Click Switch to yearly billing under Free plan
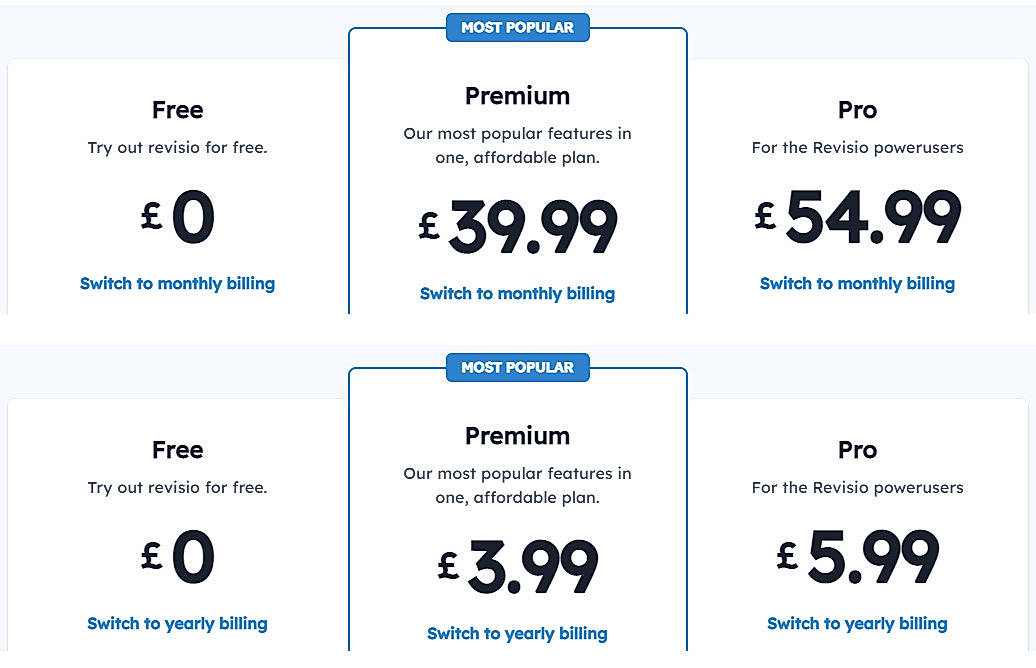Image resolution: width=1036 pixels, height=668 pixels. tap(177, 623)
